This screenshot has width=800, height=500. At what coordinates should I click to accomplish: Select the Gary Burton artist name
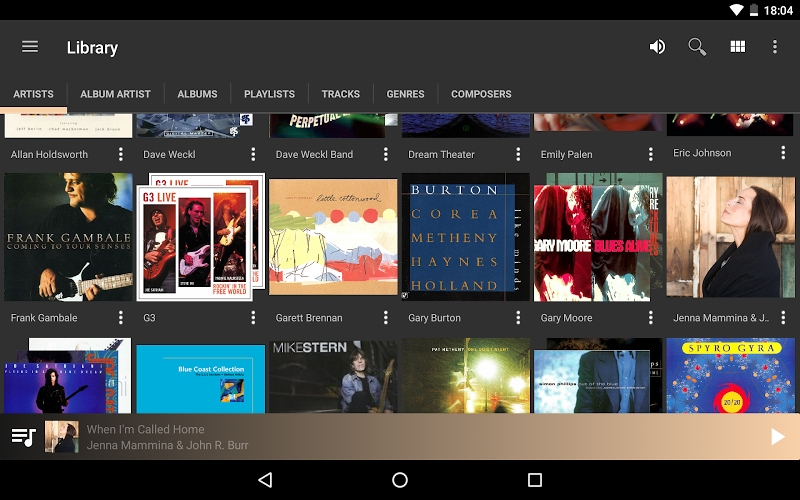pos(434,318)
